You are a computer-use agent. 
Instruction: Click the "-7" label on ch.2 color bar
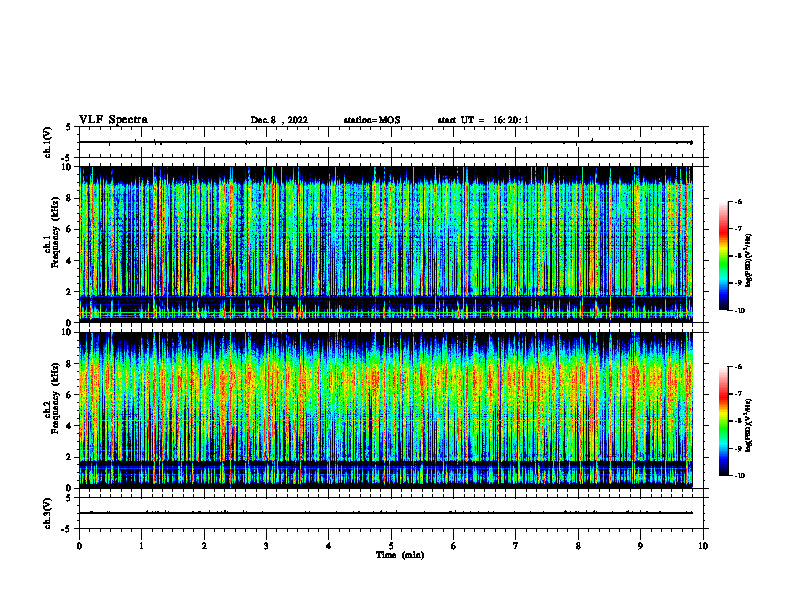coord(738,394)
